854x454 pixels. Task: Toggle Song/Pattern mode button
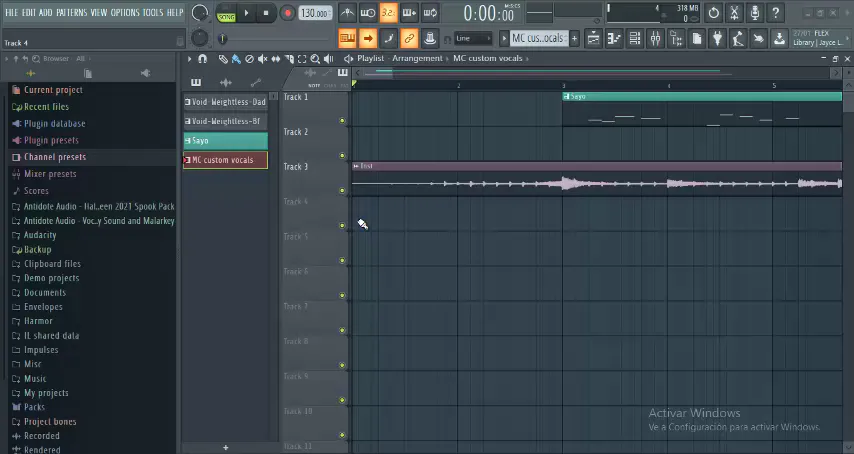pos(225,13)
